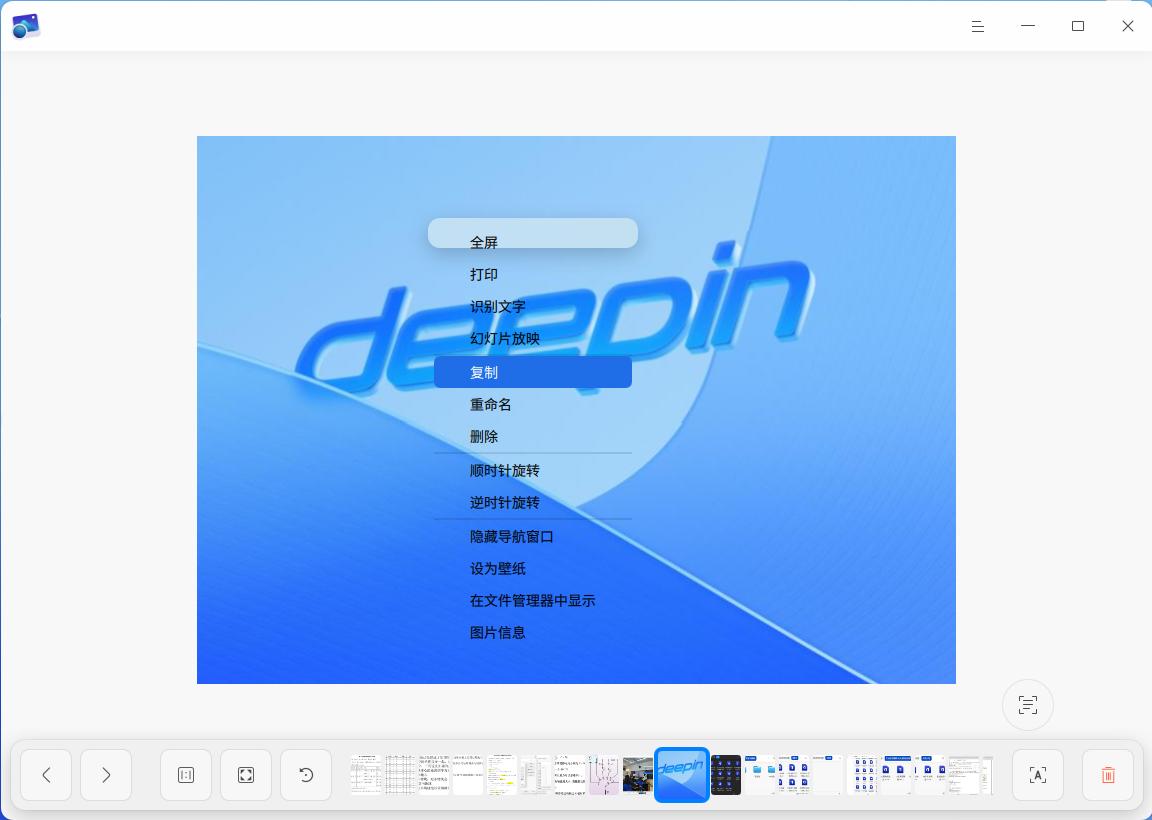Select 打印 in the context menu
Image resolution: width=1152 pixels, height=820 pixels.
533,275
